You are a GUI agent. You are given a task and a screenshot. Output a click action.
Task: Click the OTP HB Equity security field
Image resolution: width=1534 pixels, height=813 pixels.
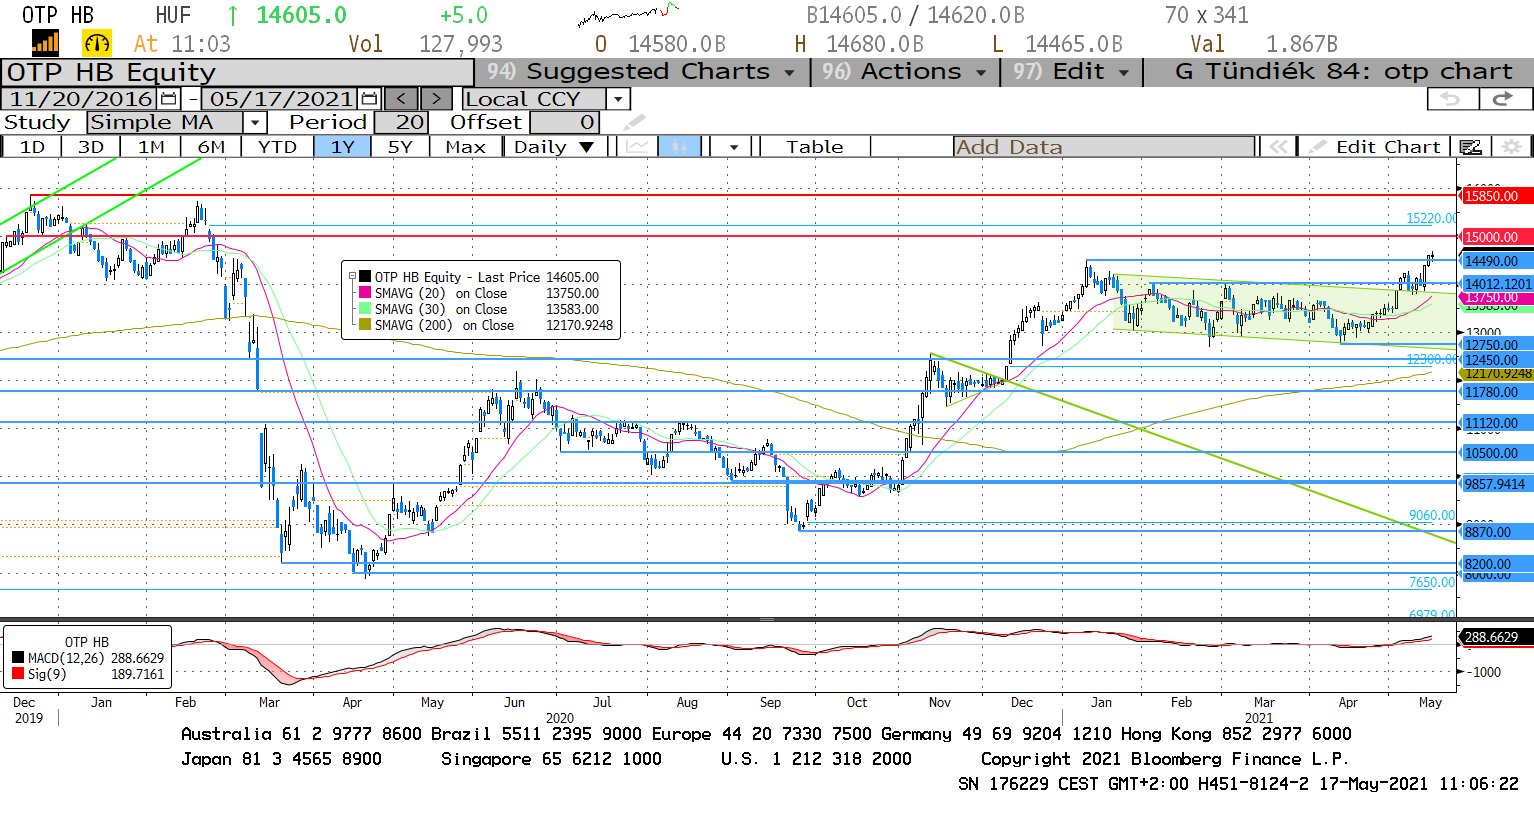pos(238,72)
